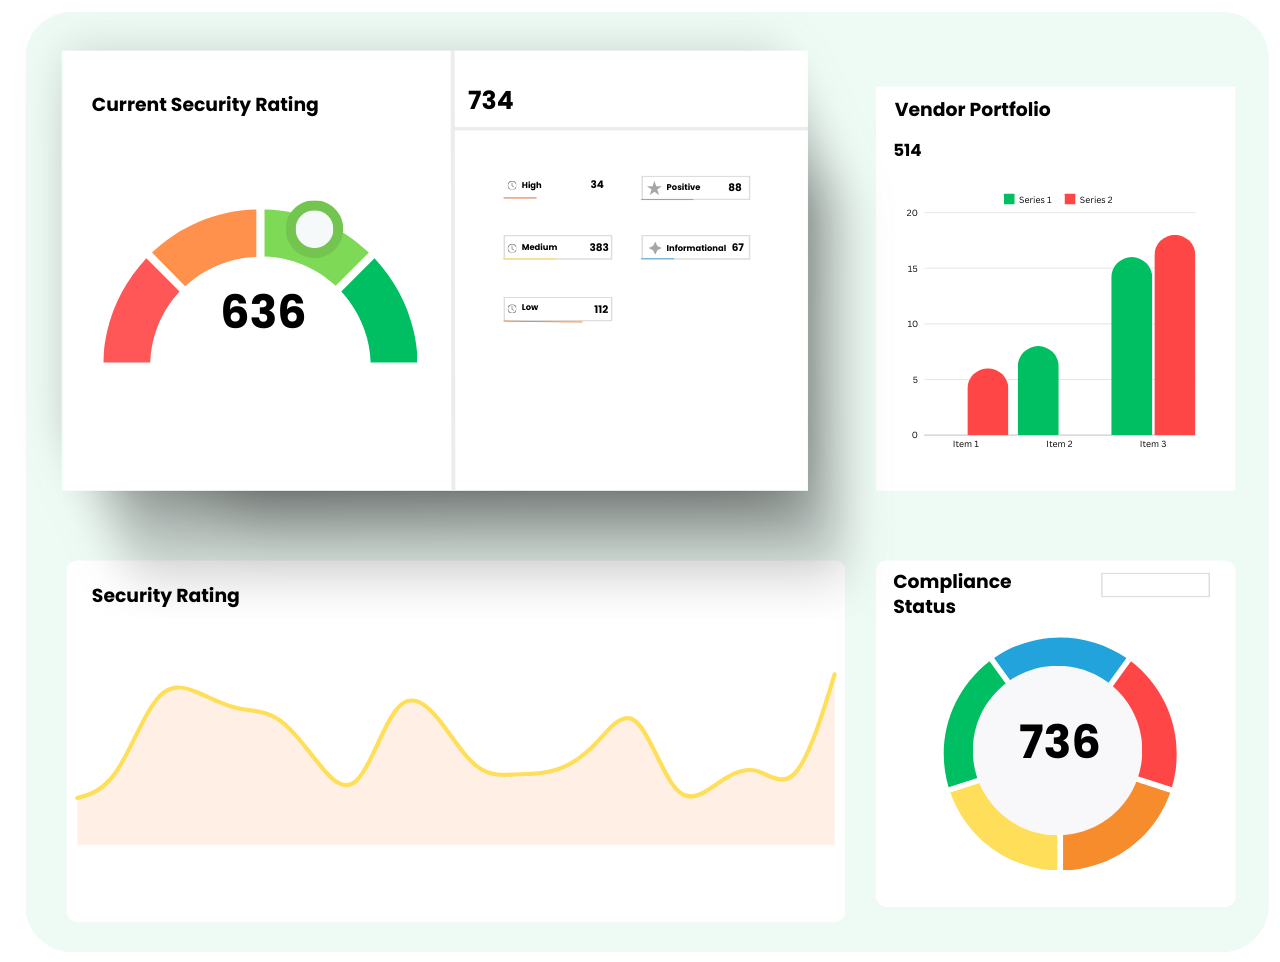Click the 736 compliance score in the donut
Screen dimensions: 1280x962
1059,742
